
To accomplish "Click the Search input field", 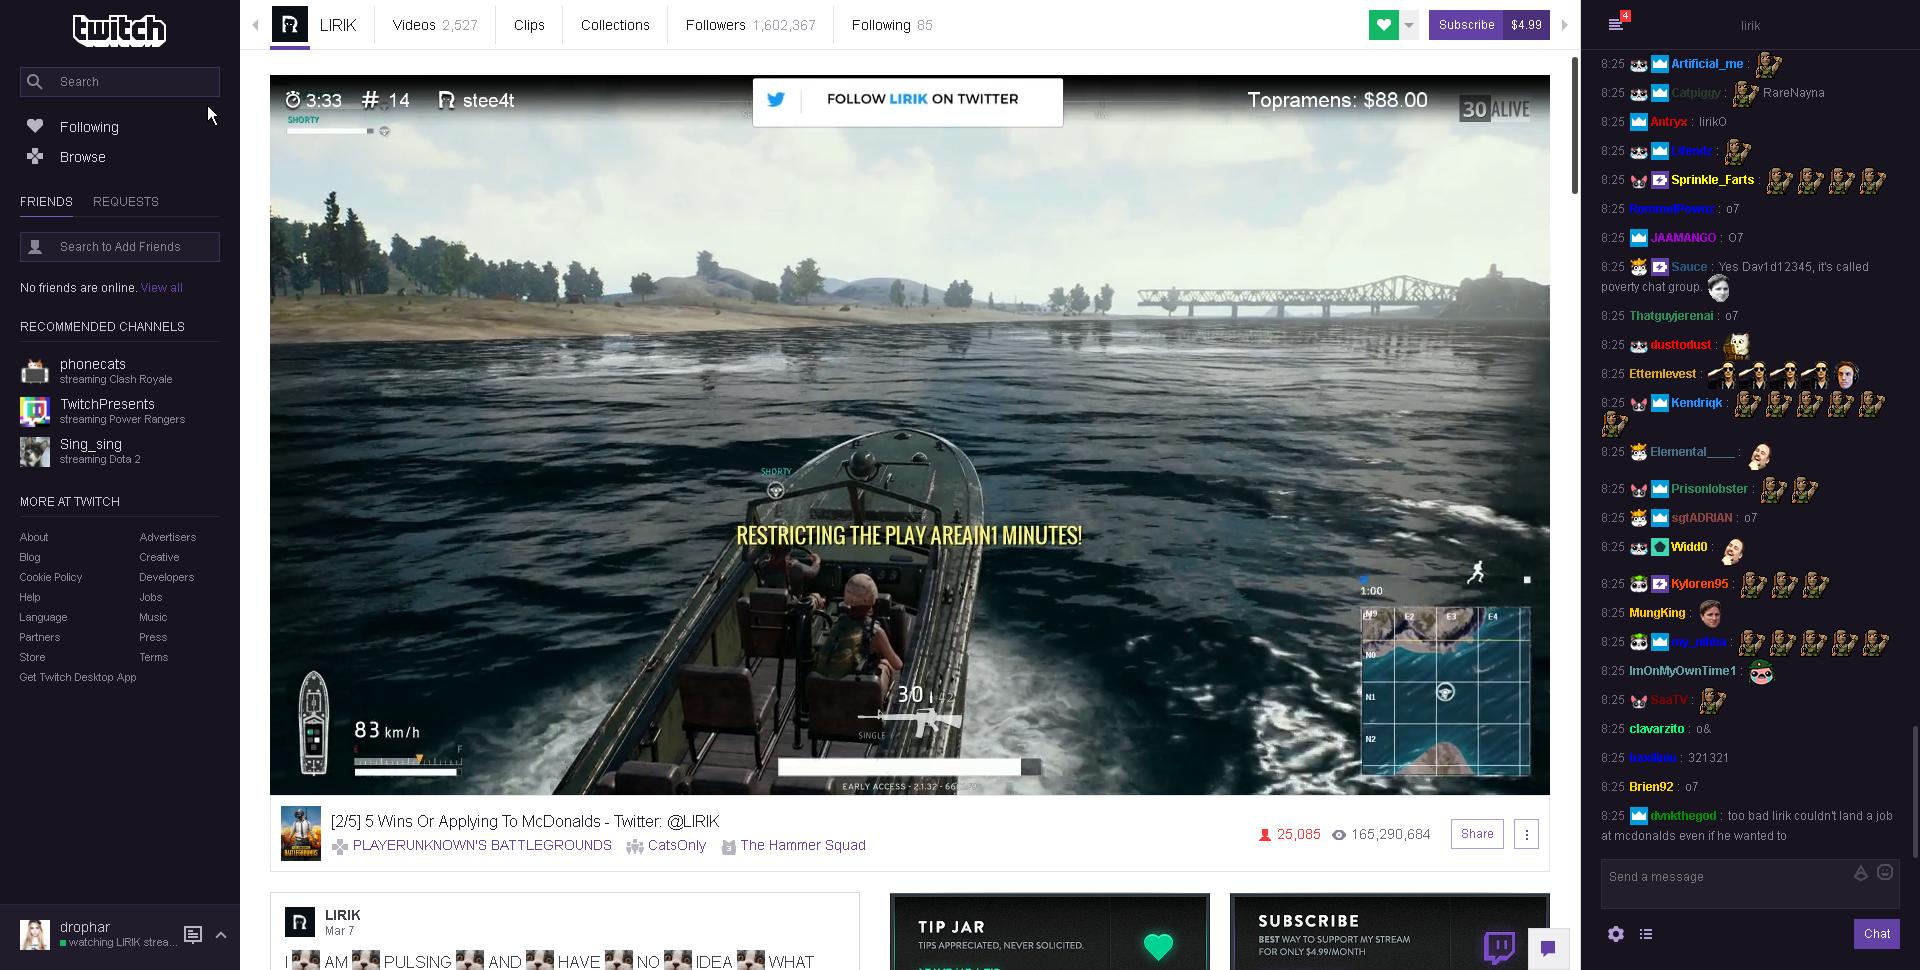I will (x=120, y=82).
